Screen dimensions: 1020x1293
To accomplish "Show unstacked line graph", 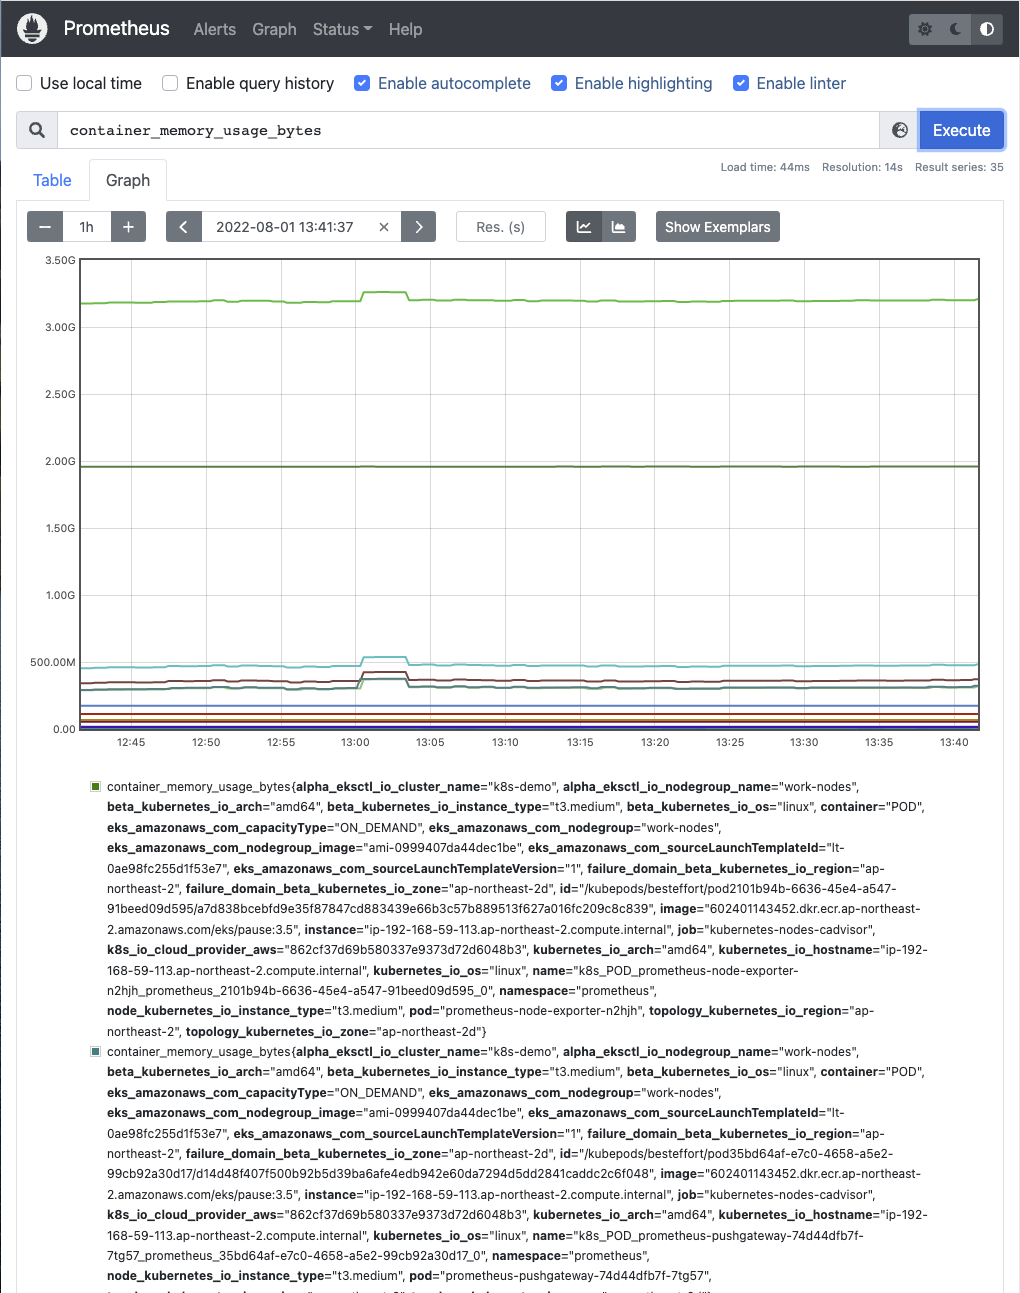I will 584,227.
